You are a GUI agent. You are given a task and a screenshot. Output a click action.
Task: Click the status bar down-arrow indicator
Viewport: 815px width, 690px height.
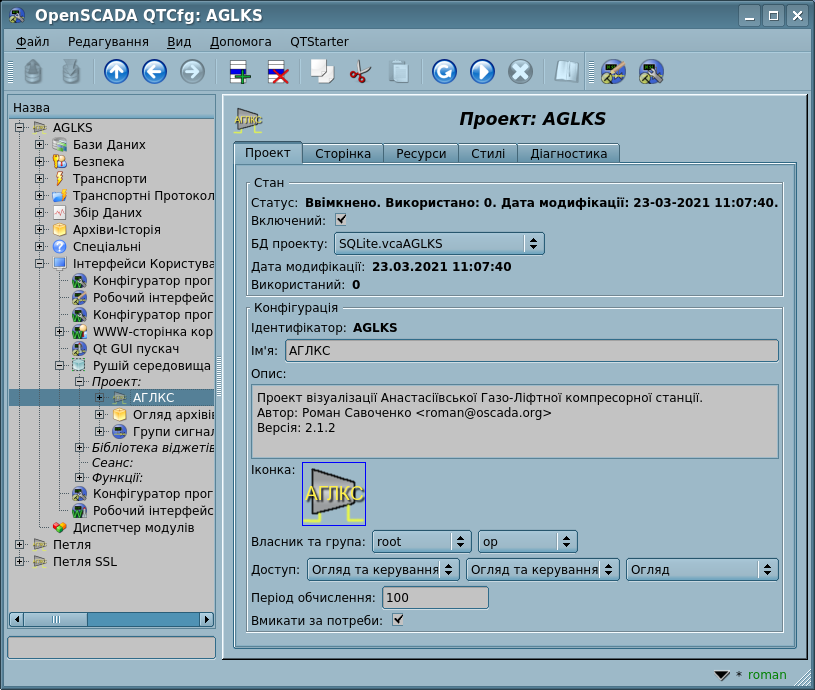[x=722, y=675]
